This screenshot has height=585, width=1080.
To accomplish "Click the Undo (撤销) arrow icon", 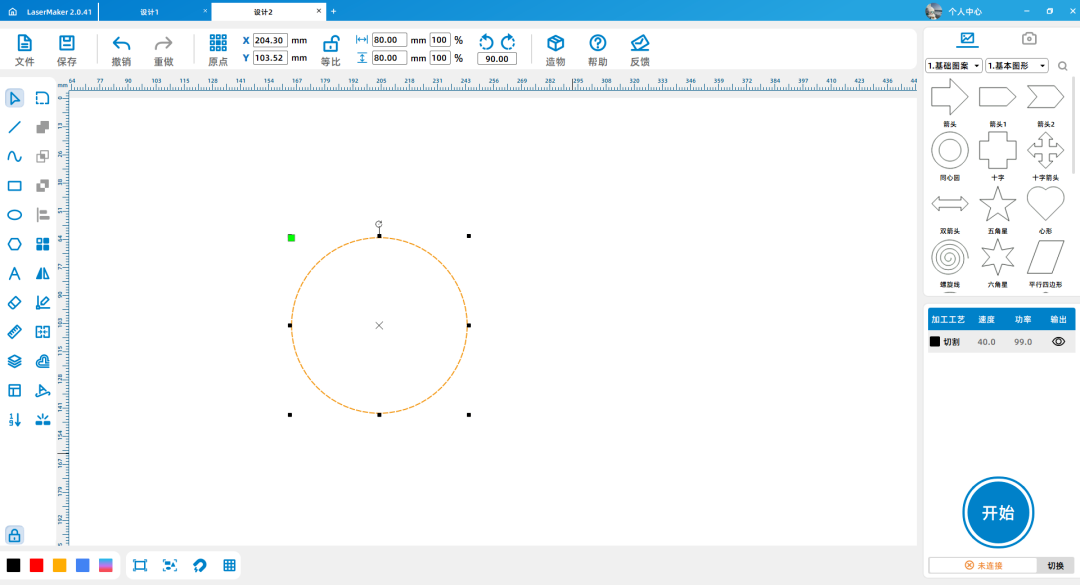I will pyautogui.click(x=121, y=43).
